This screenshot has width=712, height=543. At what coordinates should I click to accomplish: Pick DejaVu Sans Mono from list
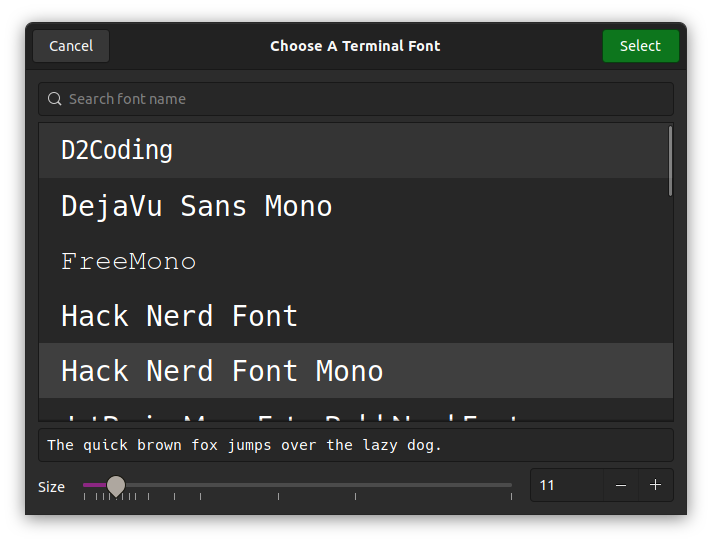pyautogui.click(x=354, y=206)
